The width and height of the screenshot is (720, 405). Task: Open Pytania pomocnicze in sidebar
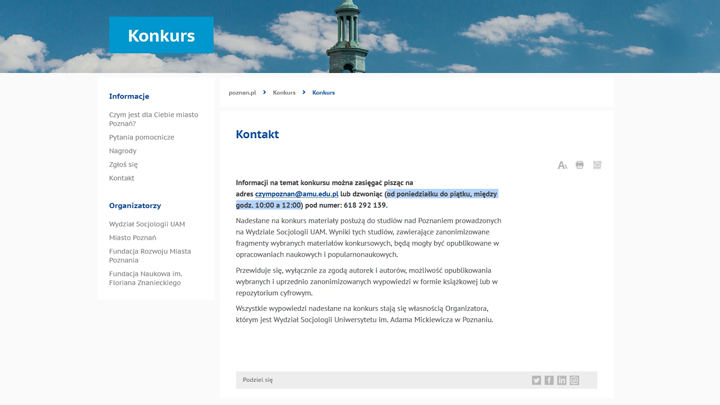(x=141, y=137)
